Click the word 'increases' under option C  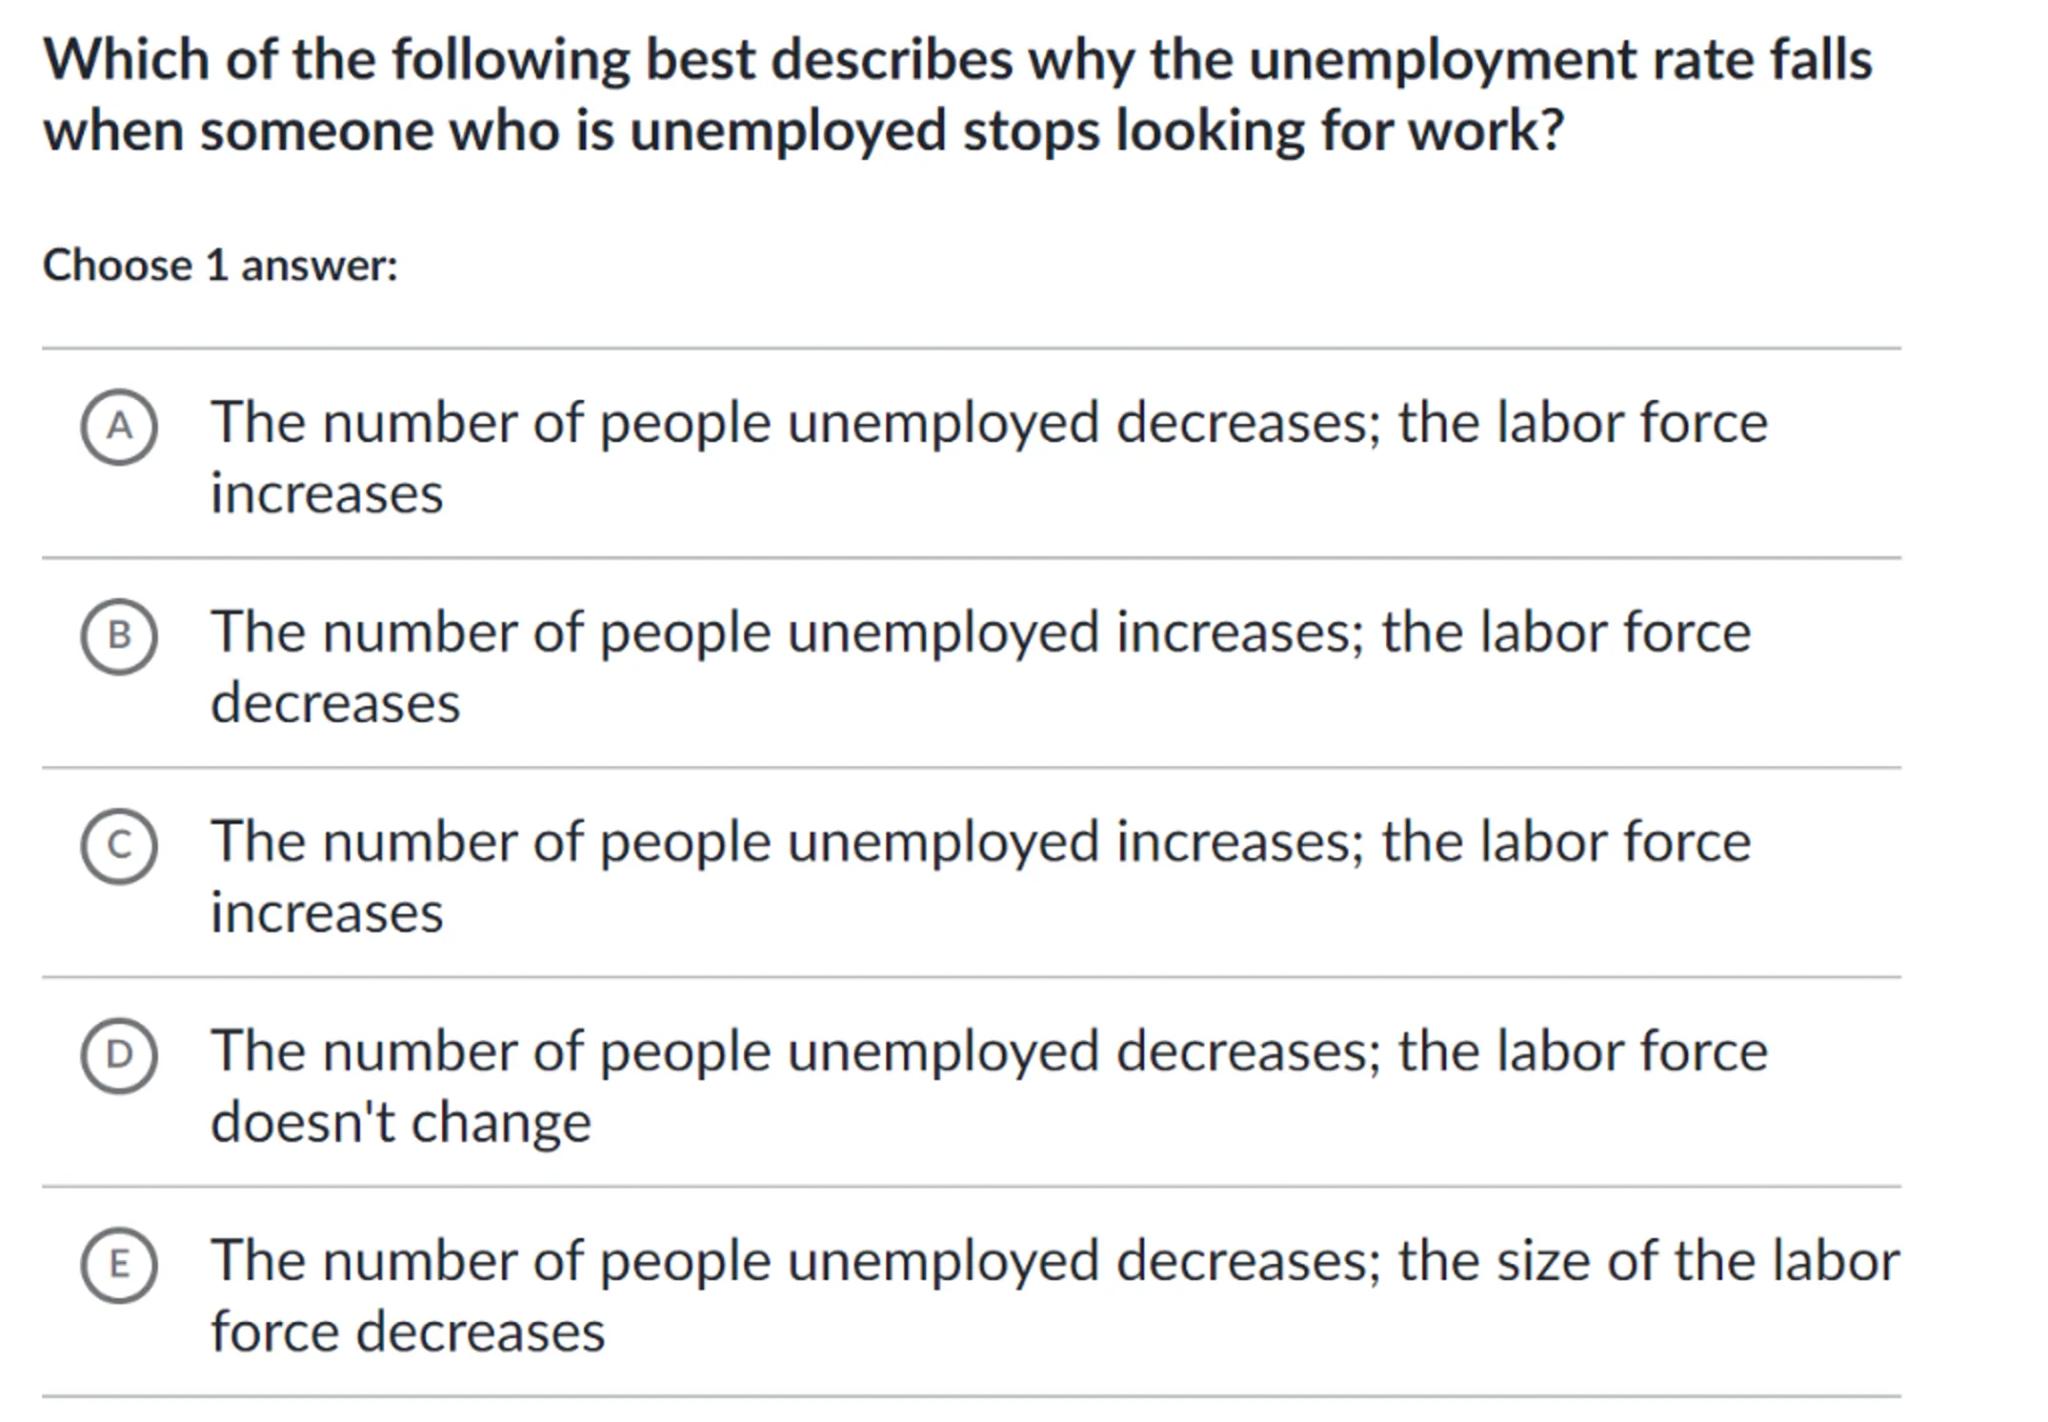click(x=326, y=913)
